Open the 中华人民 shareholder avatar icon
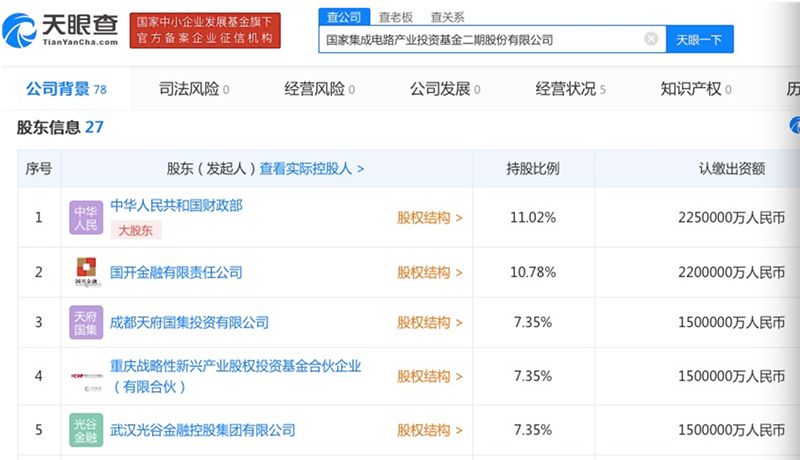The width and height of the screenshot is (800, 460). click(x=86, y=218)
